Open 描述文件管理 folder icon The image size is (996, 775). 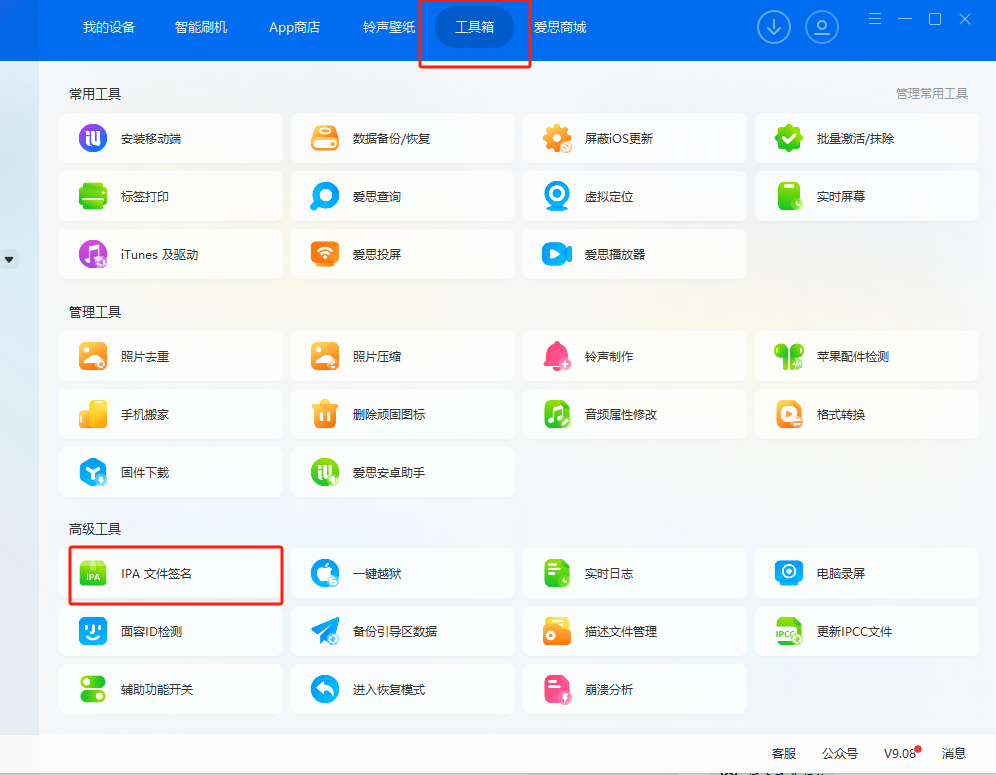[556, 631]
